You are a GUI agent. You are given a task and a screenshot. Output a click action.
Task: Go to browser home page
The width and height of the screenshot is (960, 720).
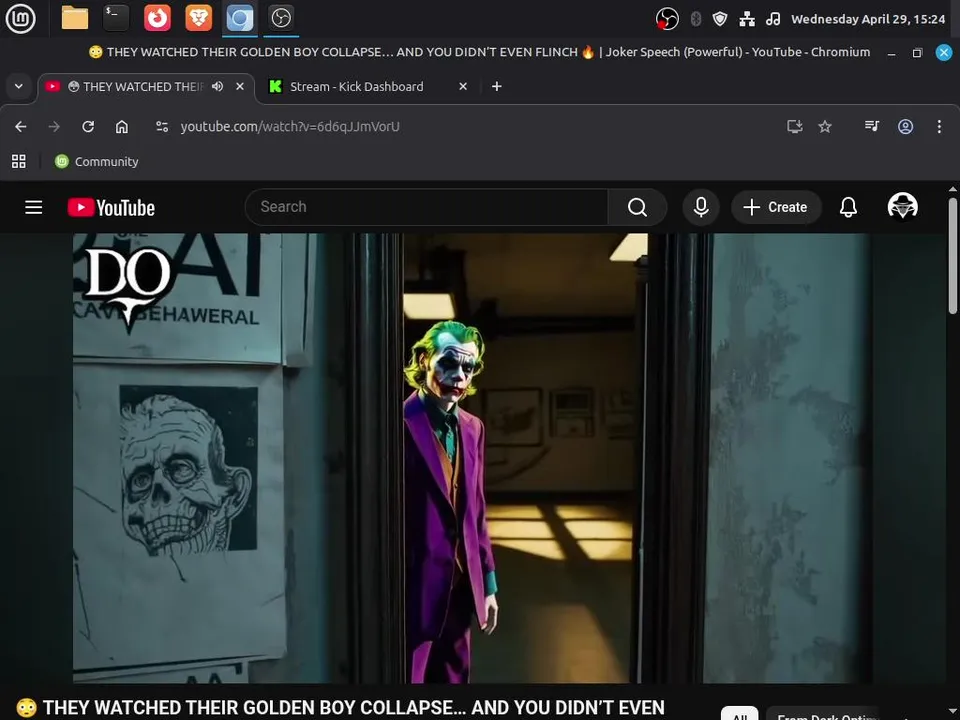tap(122, 127)
